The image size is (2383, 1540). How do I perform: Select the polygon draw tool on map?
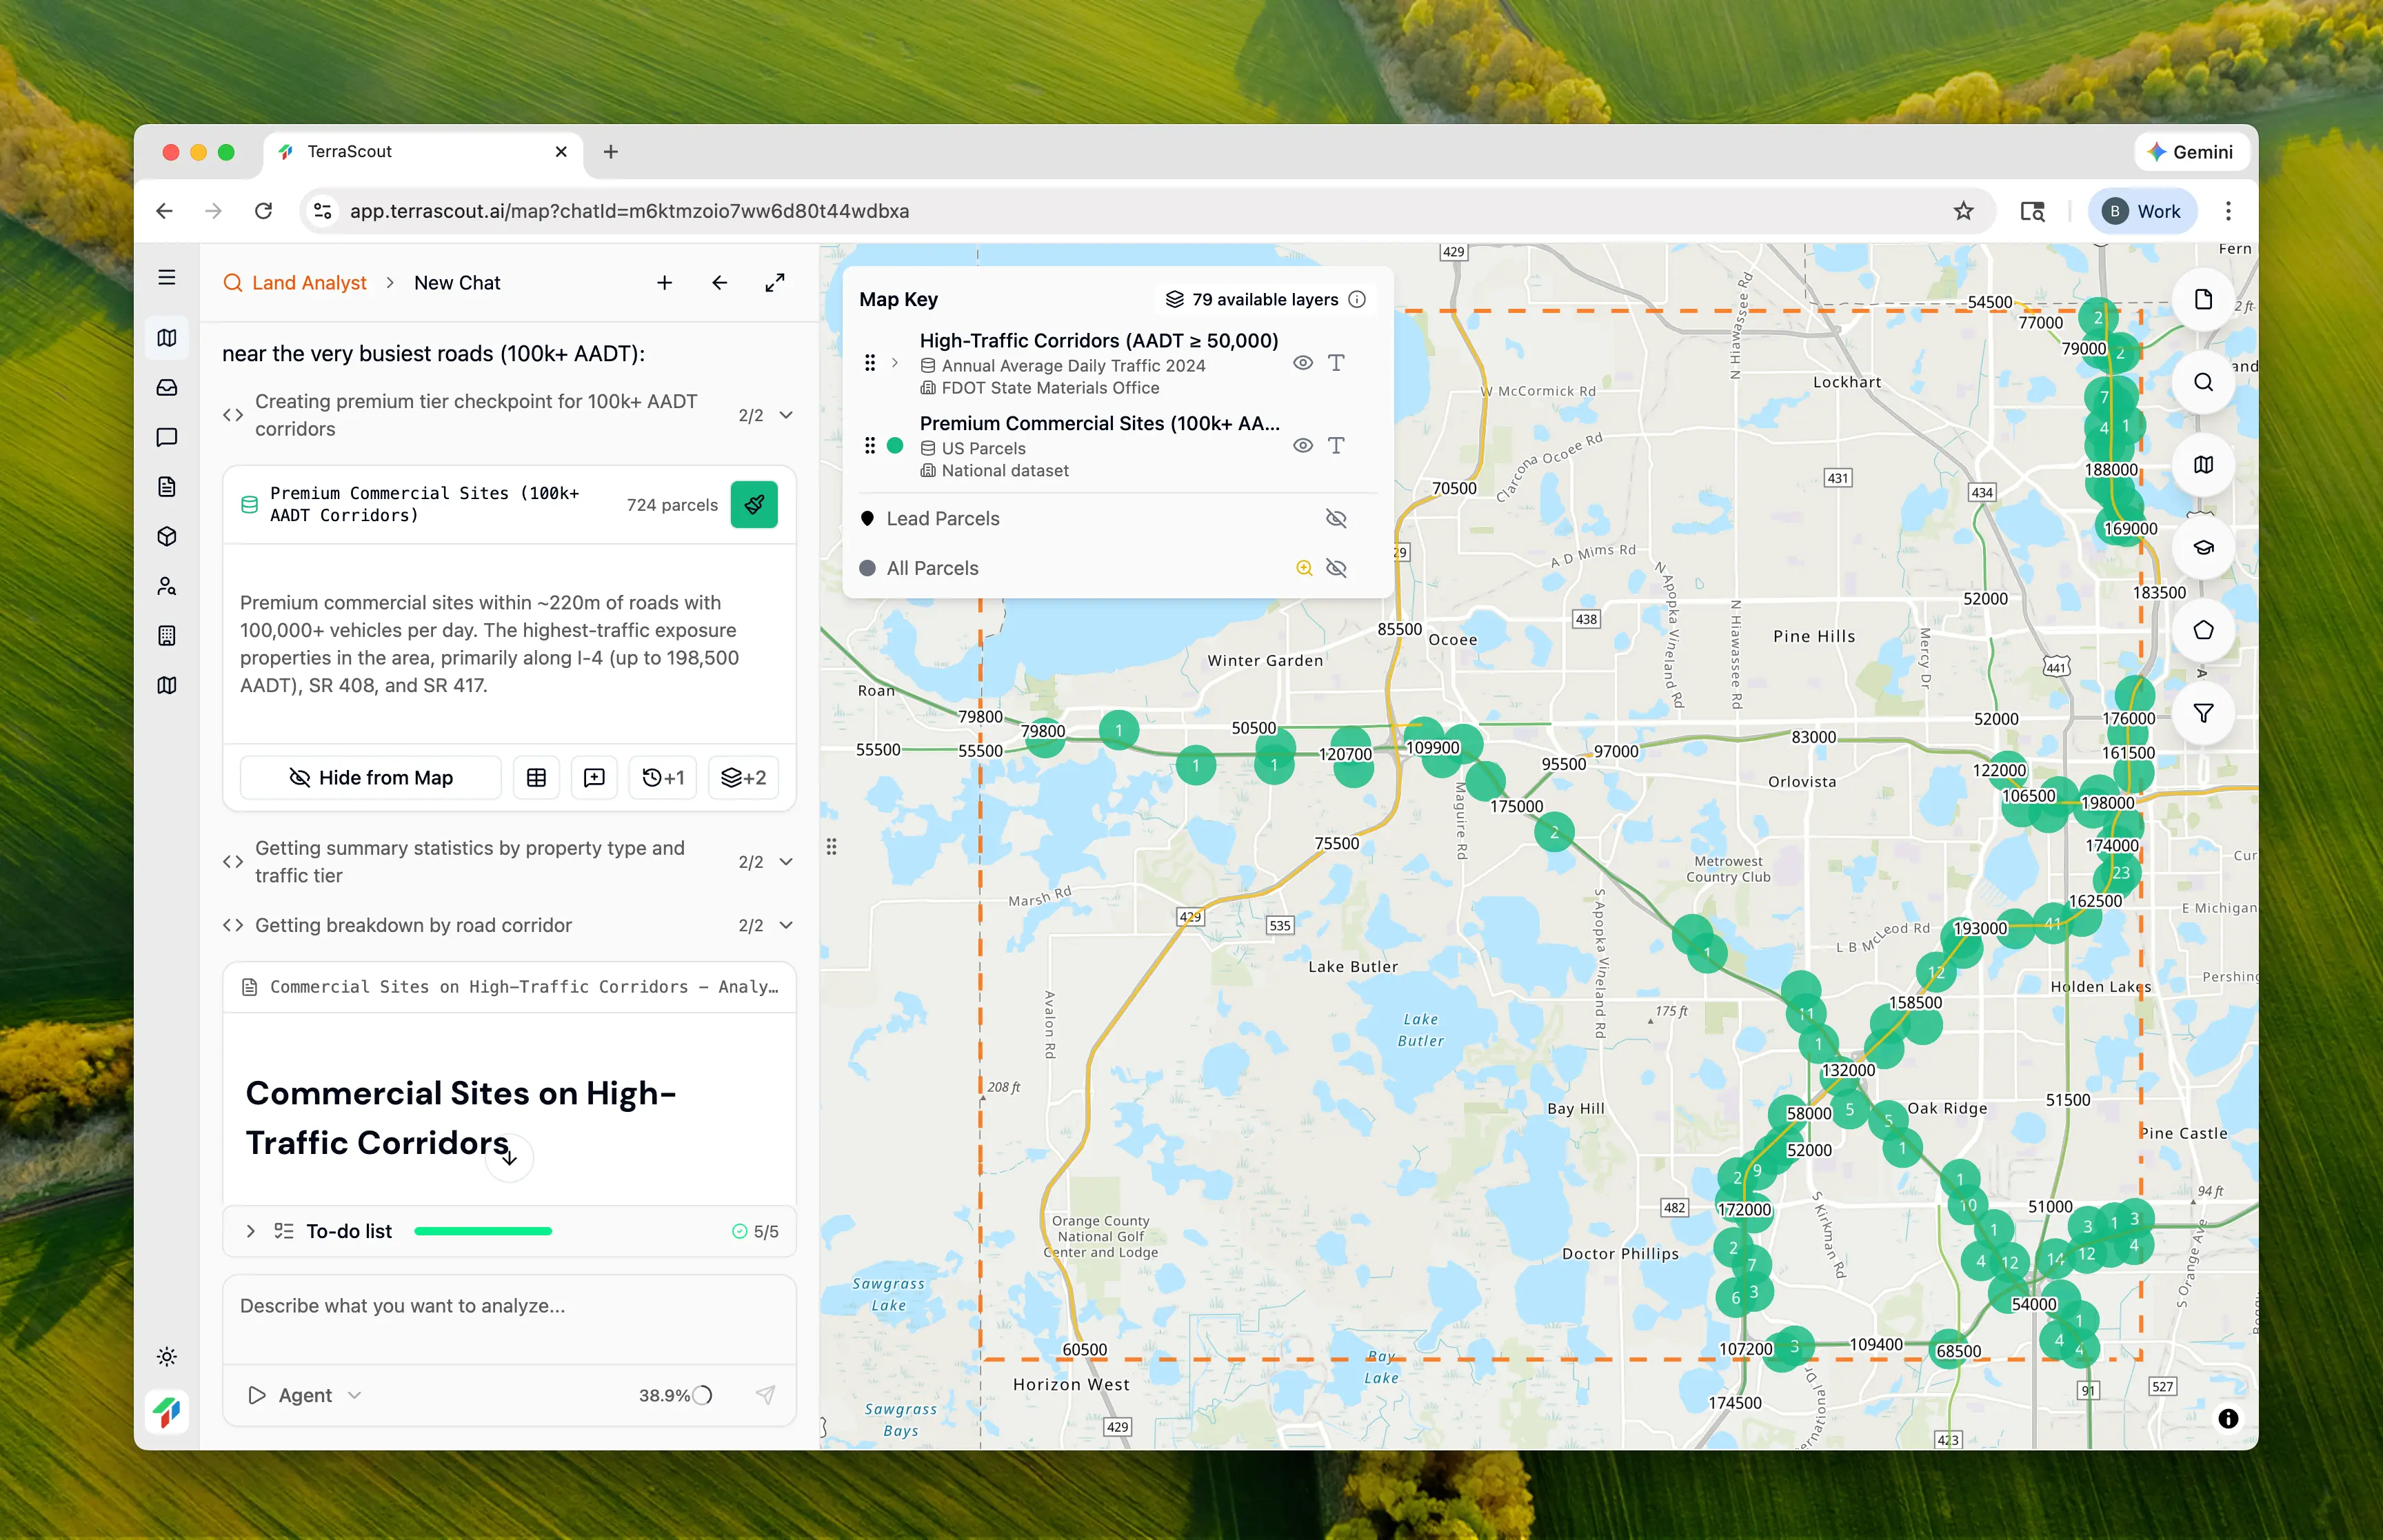(2203, 630)
